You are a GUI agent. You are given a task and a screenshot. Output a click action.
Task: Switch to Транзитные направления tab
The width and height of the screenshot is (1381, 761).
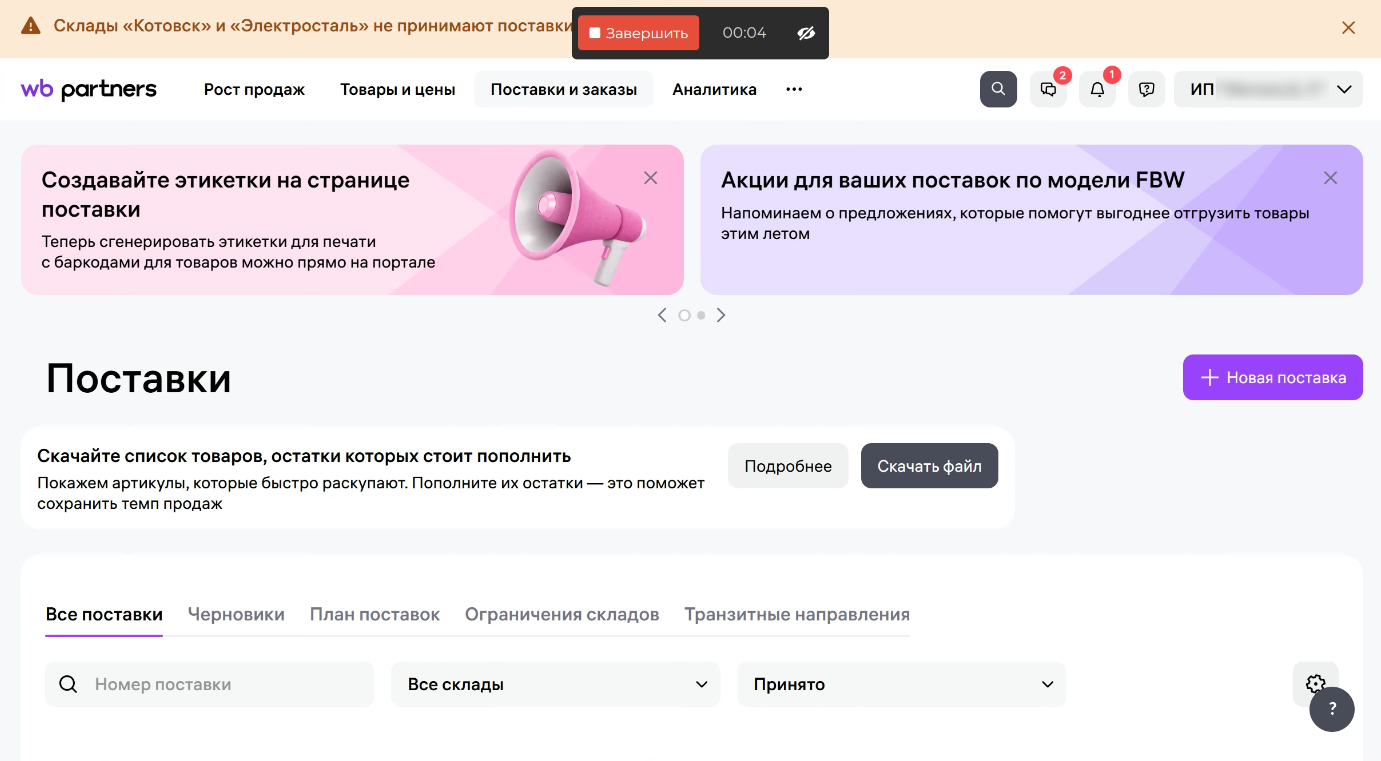coord(797,614)
